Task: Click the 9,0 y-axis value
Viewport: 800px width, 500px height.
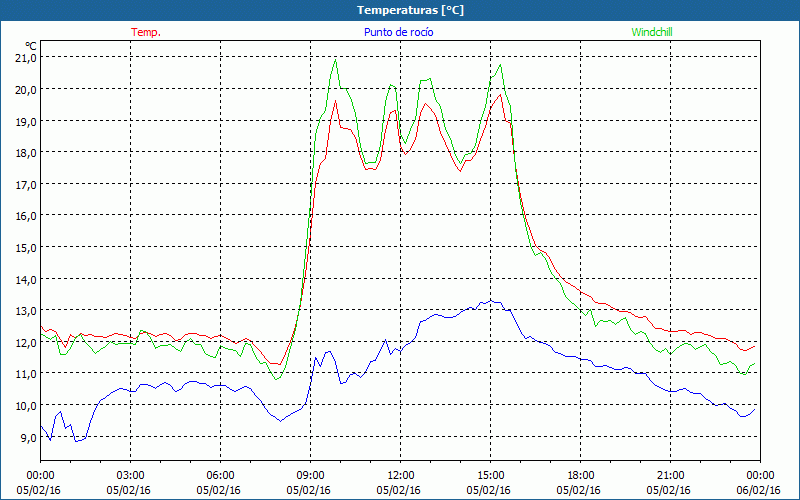Action: pyautogui.click(x=28, y=438)
